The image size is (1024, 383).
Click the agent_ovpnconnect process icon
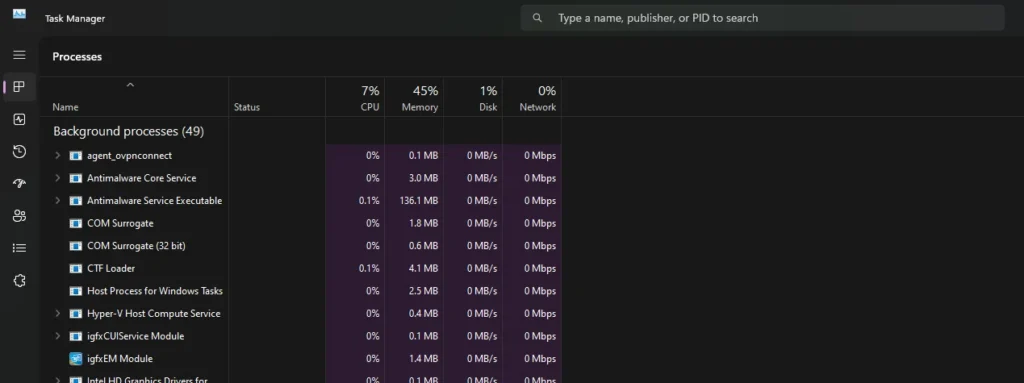click(x=76, y=156)
